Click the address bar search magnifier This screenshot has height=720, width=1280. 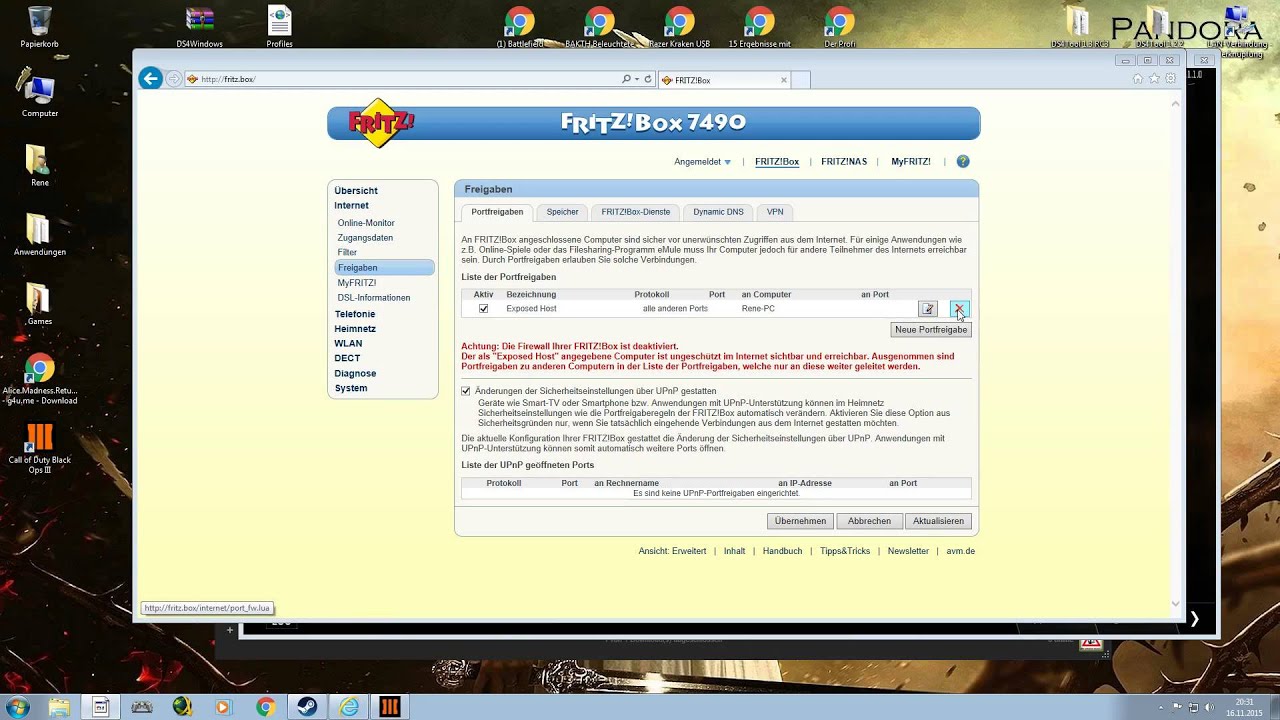[627, 79]
